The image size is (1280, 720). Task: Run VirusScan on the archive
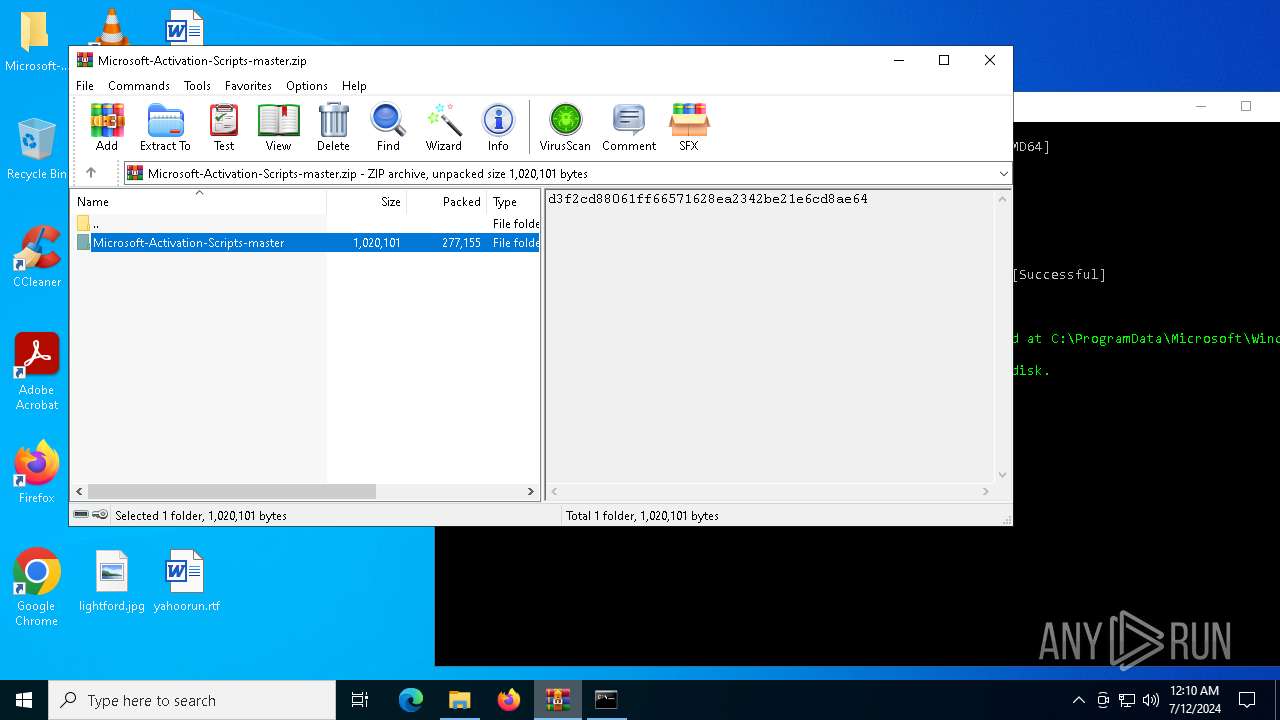tap(565, 127)
